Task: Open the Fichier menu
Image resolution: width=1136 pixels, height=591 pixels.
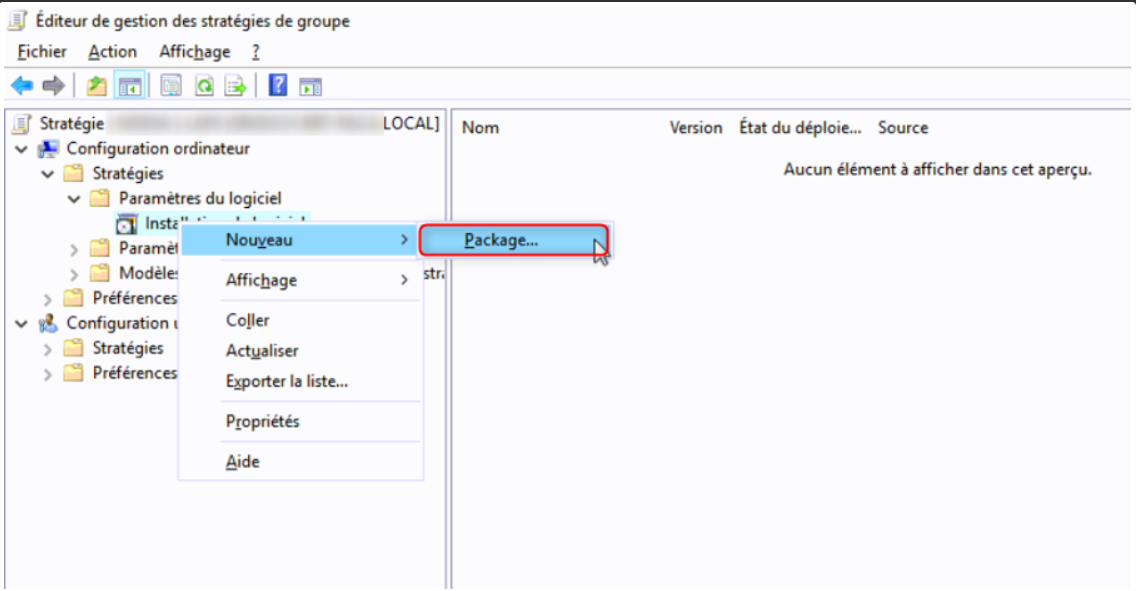Action: click(x=42, y=52)
